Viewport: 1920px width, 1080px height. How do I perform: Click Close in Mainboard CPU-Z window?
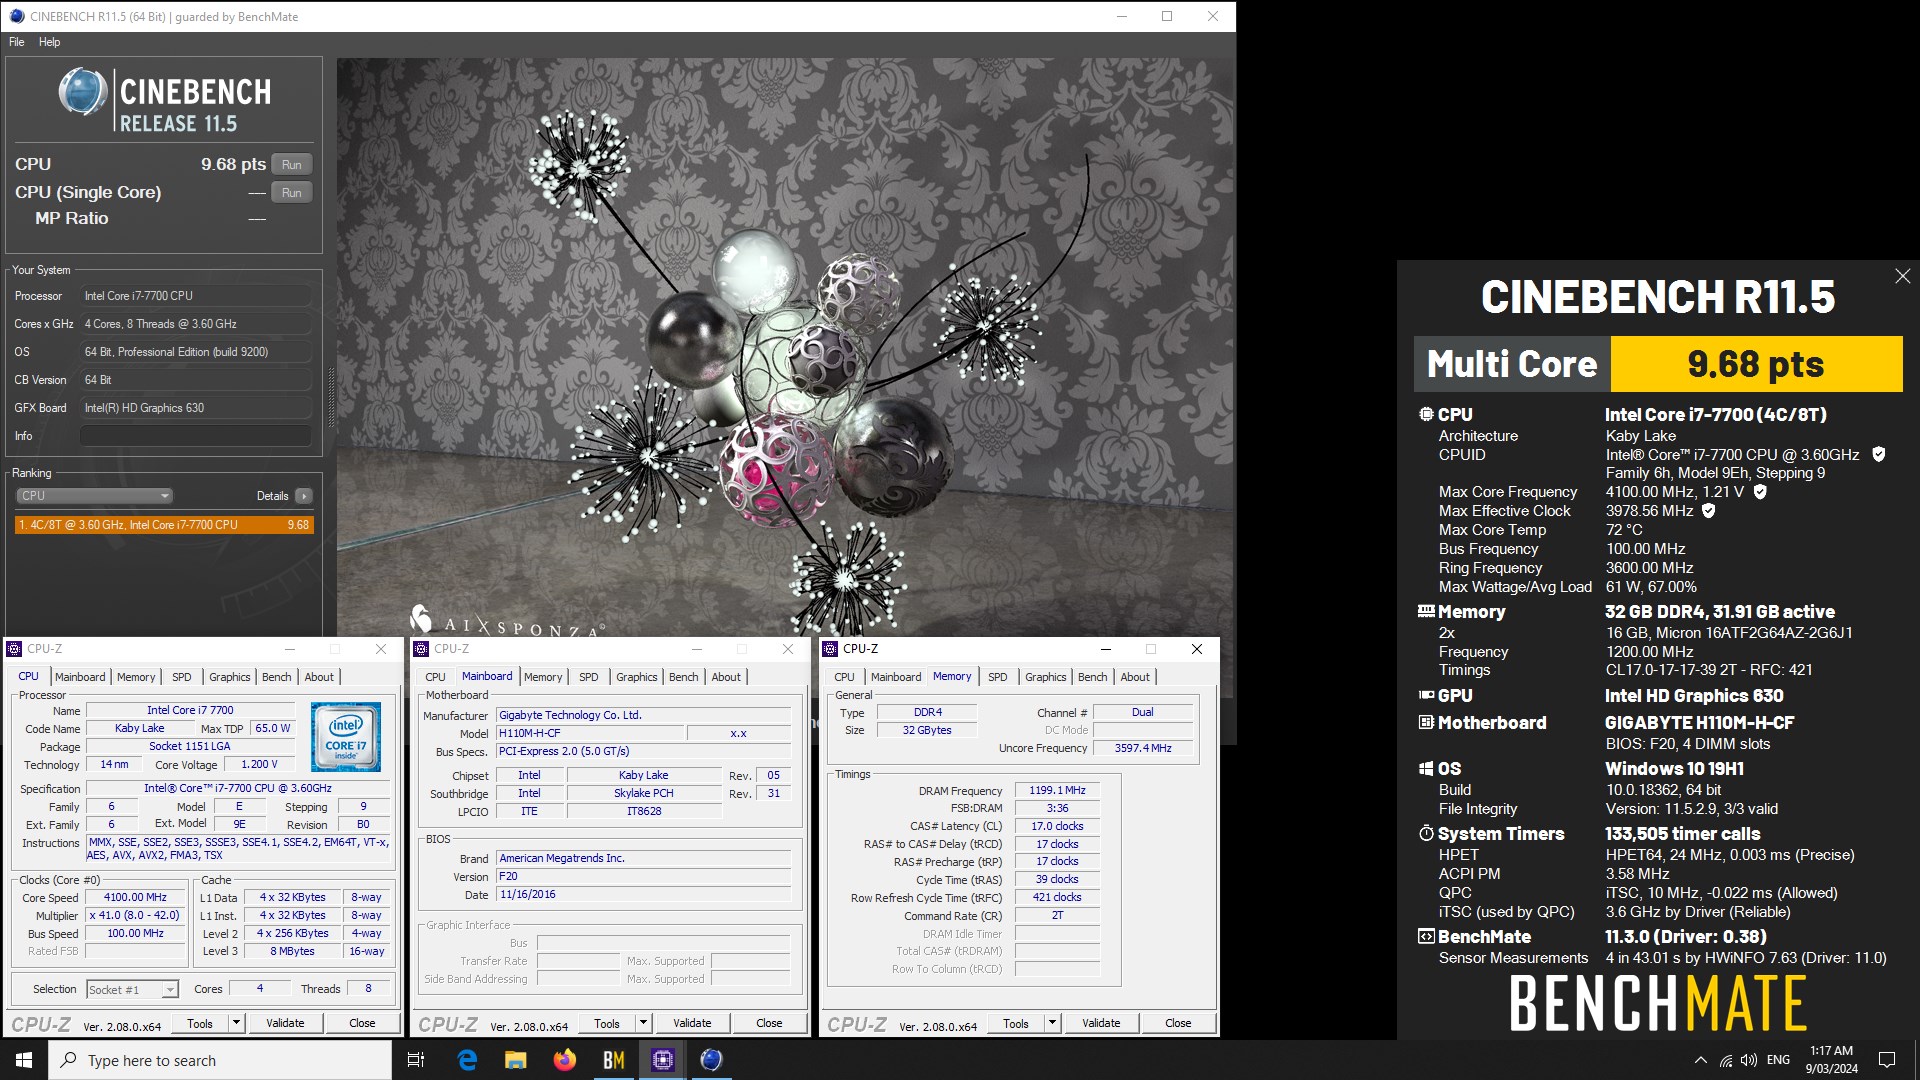(769, 1023)
